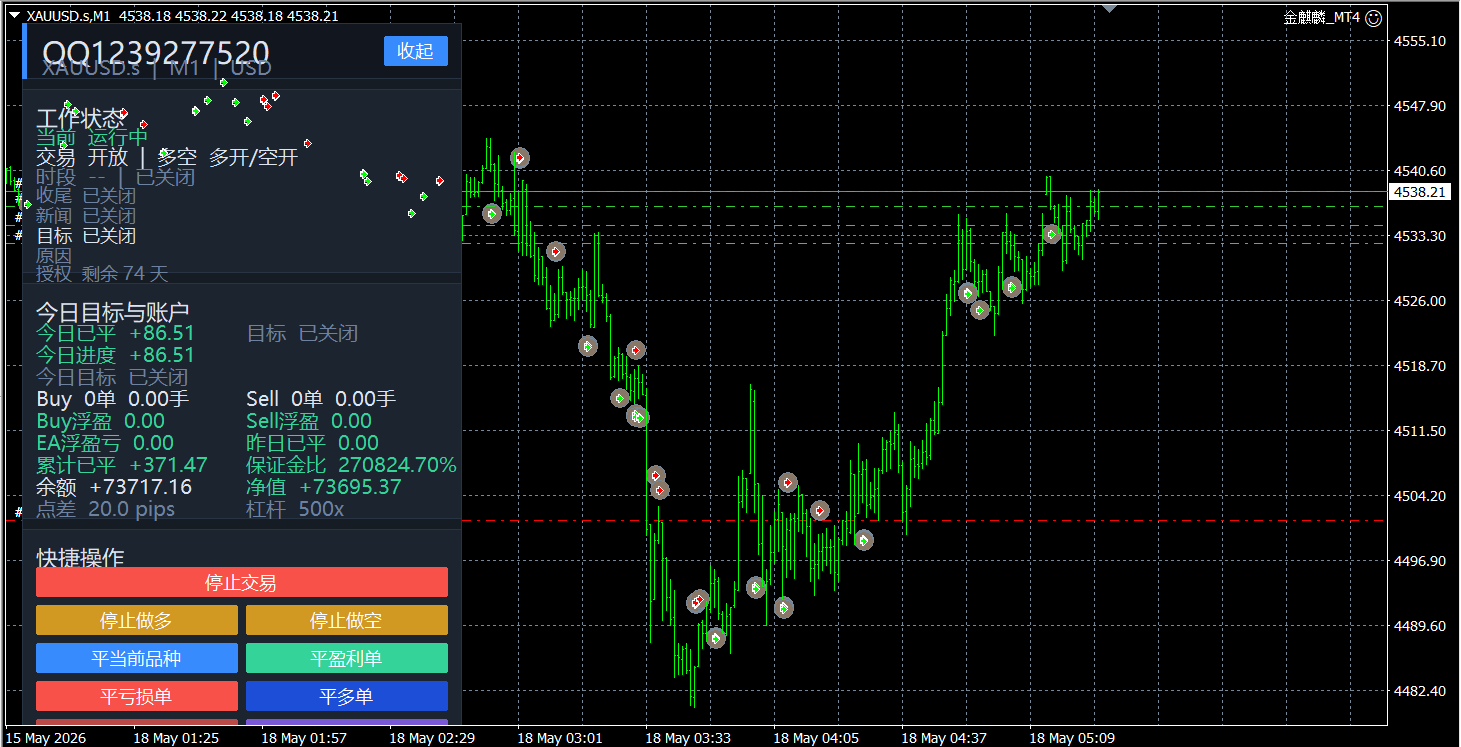Click the 18 May 05:09 time label
Image resolution: width=1461 pixels, height=747 pixels.
[1072, 738]
